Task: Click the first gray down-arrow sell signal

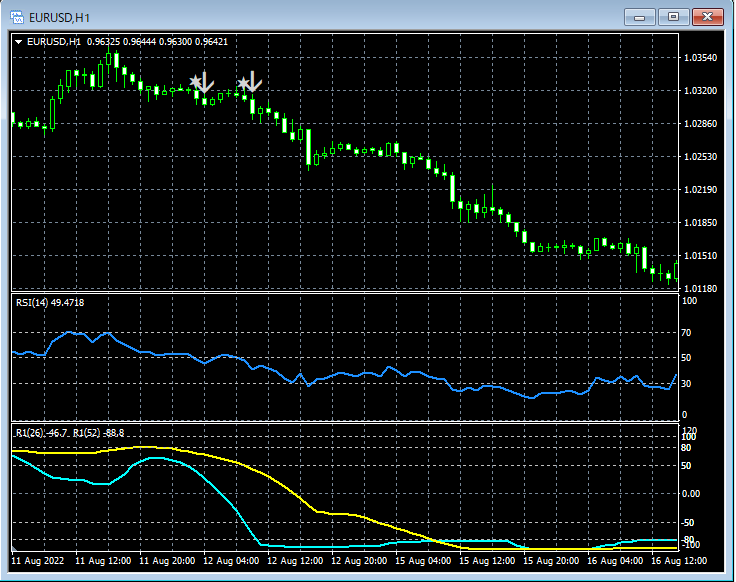Action: click(206, 82)
